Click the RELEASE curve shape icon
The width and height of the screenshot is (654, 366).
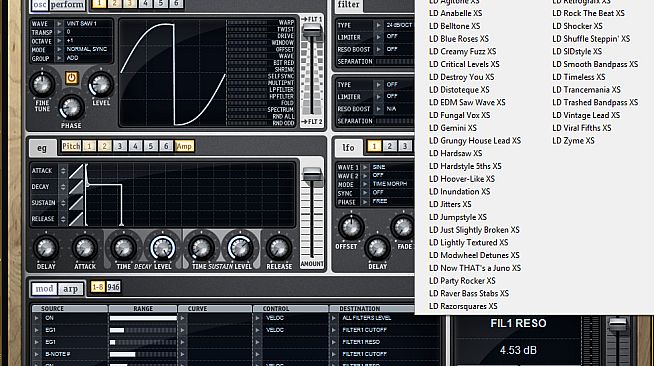(x=76, y=219)
